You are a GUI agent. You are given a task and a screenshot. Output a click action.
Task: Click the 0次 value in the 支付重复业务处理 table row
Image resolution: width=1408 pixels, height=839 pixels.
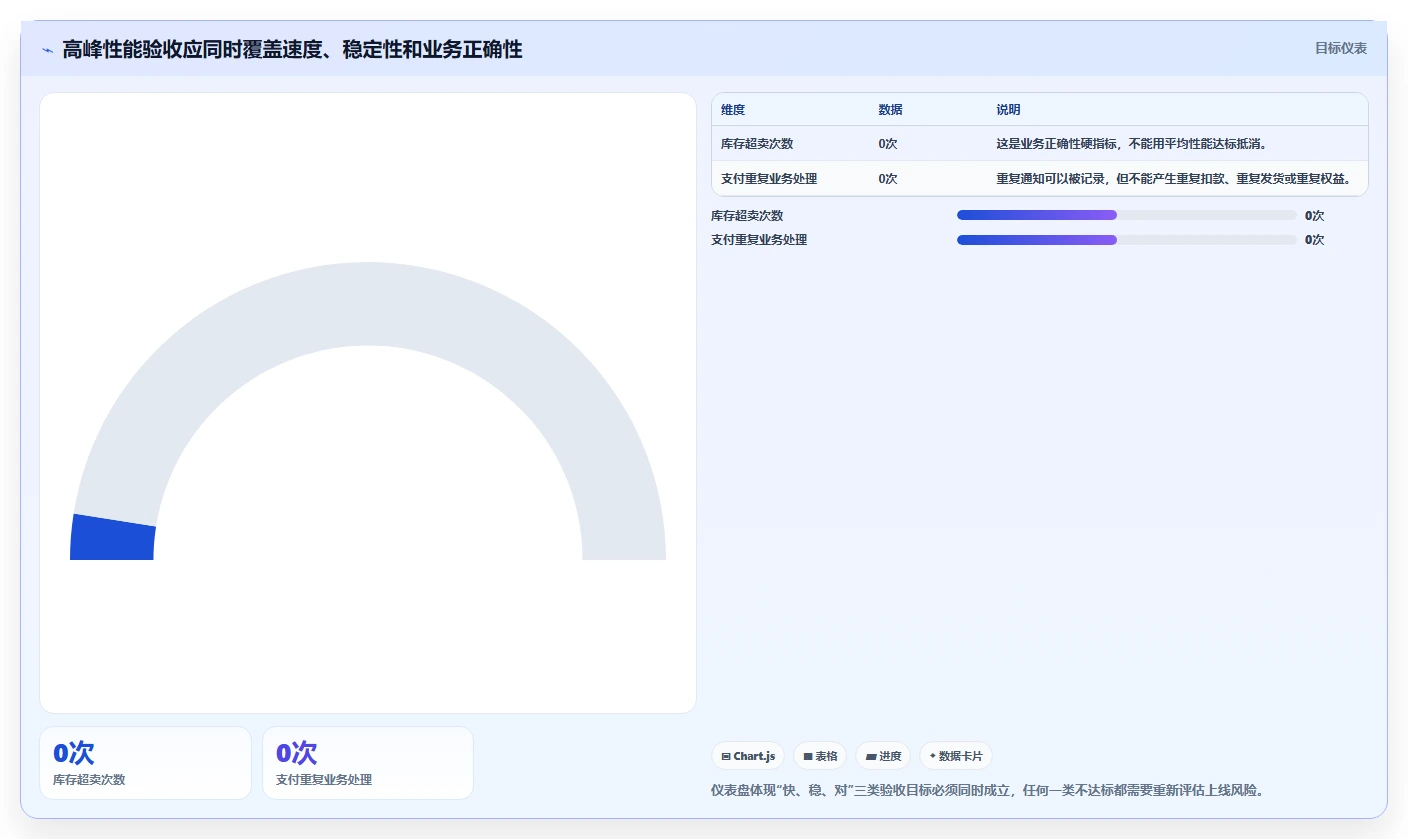click(888, 179)
